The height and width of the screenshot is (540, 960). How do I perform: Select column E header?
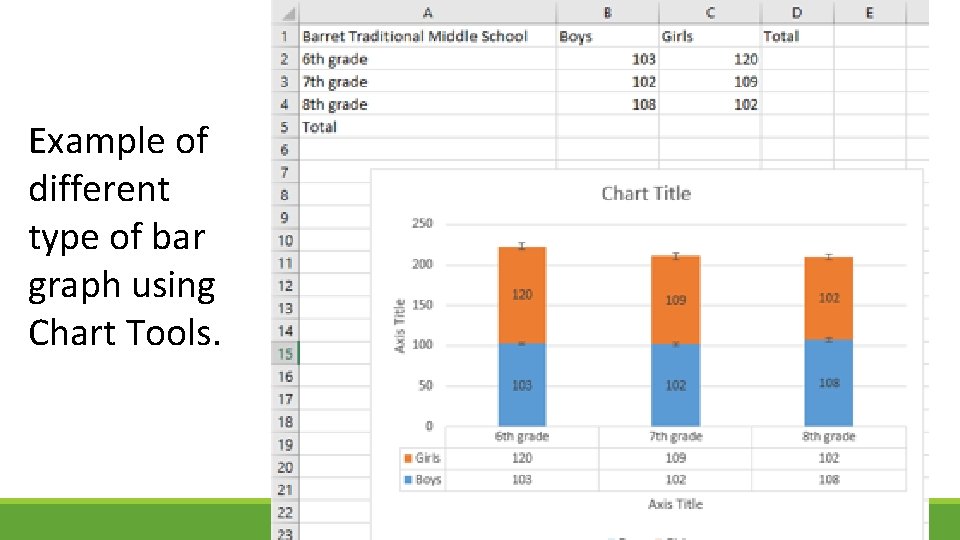869,13
